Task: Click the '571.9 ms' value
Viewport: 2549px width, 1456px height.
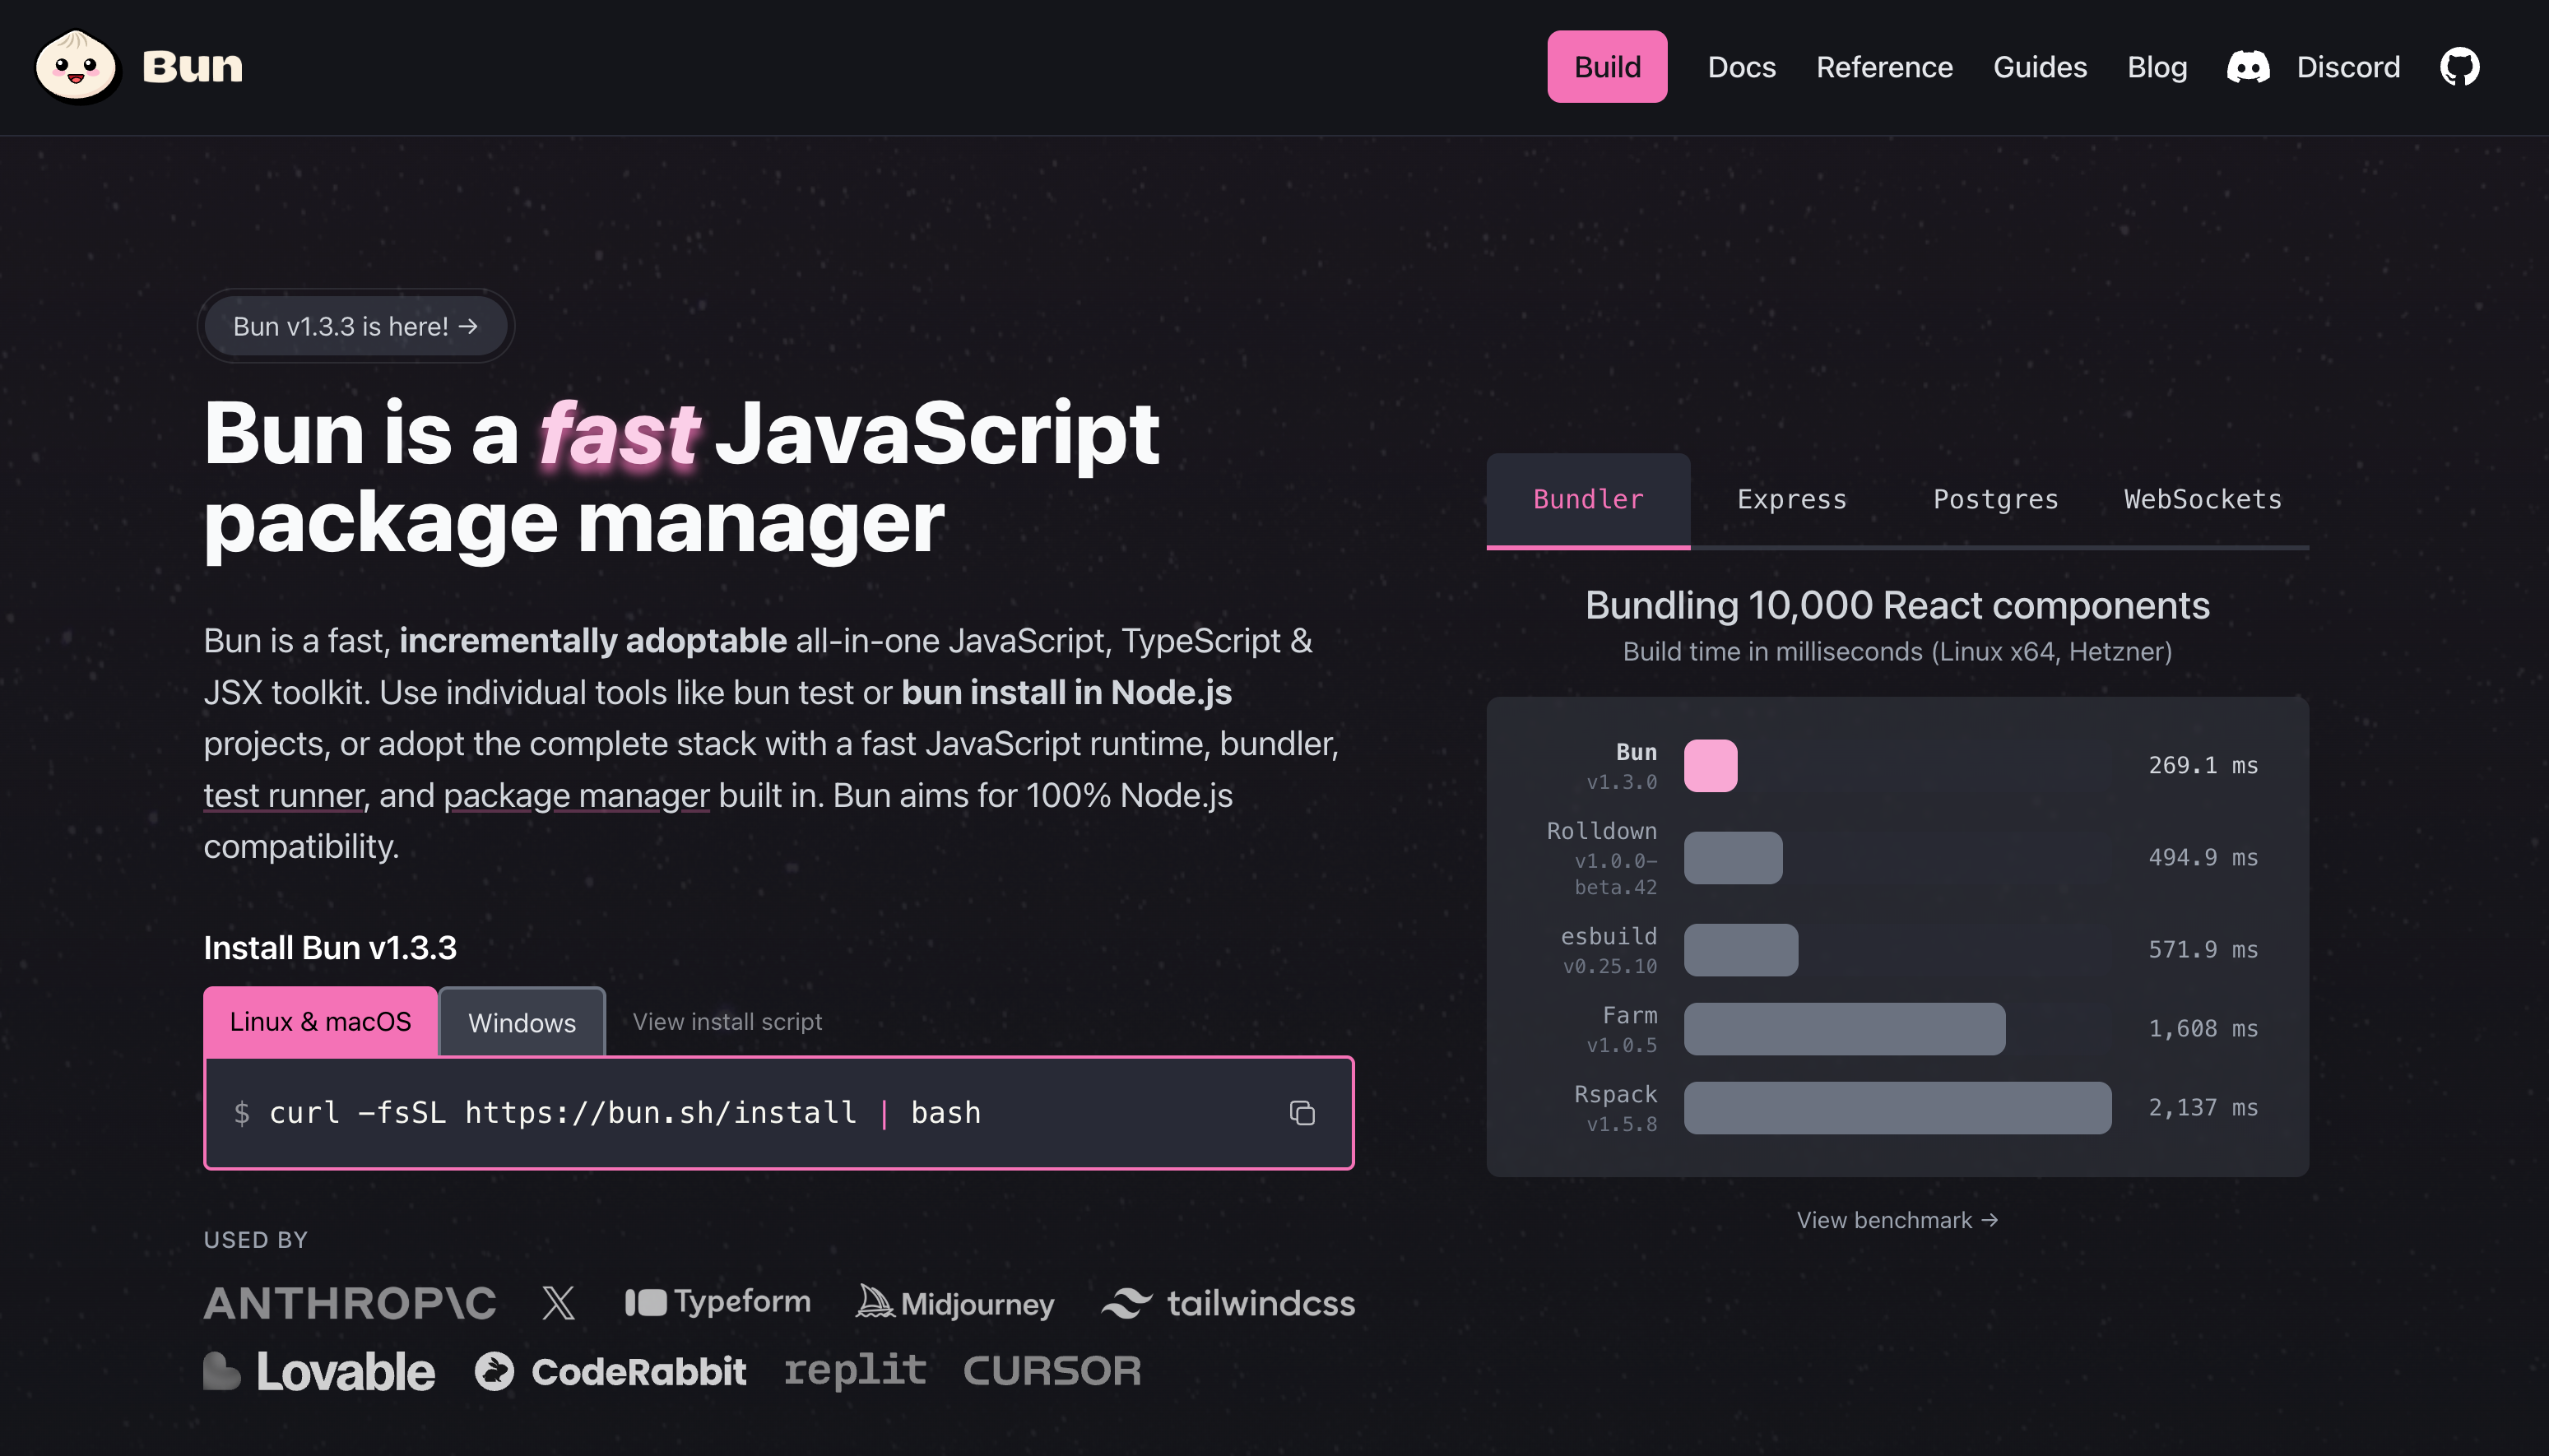Action: tap(2203, 950)
